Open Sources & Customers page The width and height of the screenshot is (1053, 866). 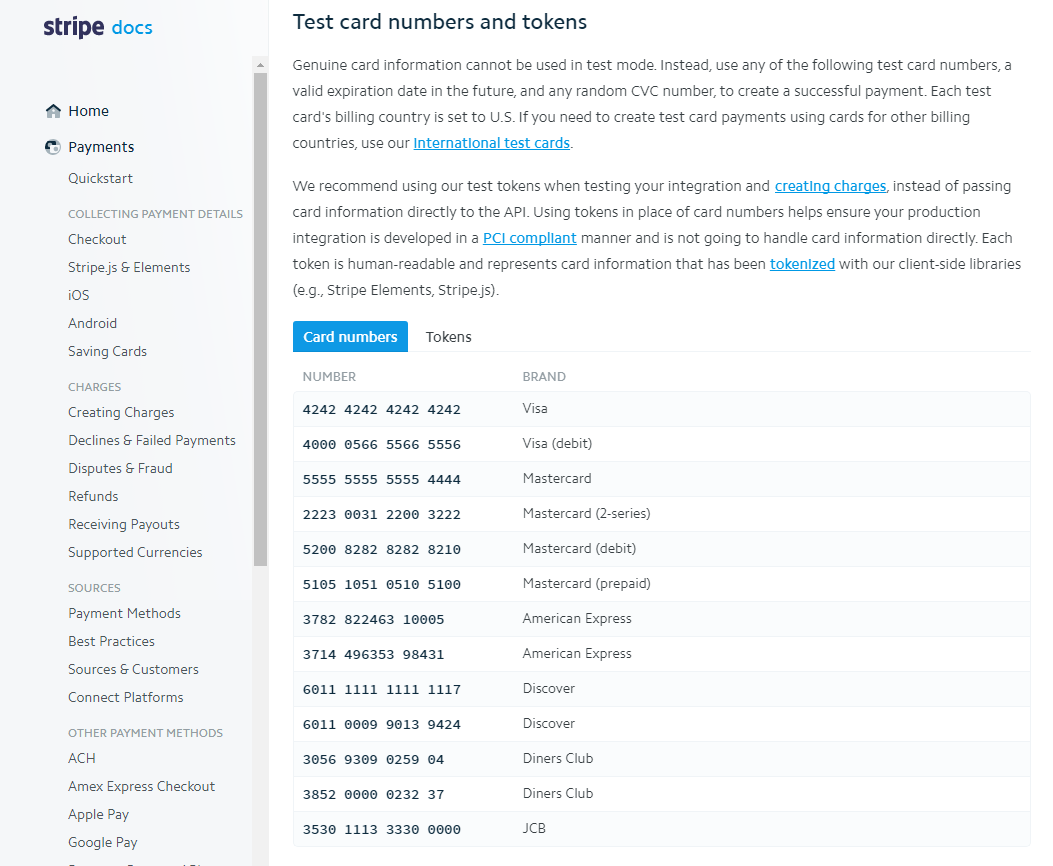pyautogui.click(x=134, y=670)
